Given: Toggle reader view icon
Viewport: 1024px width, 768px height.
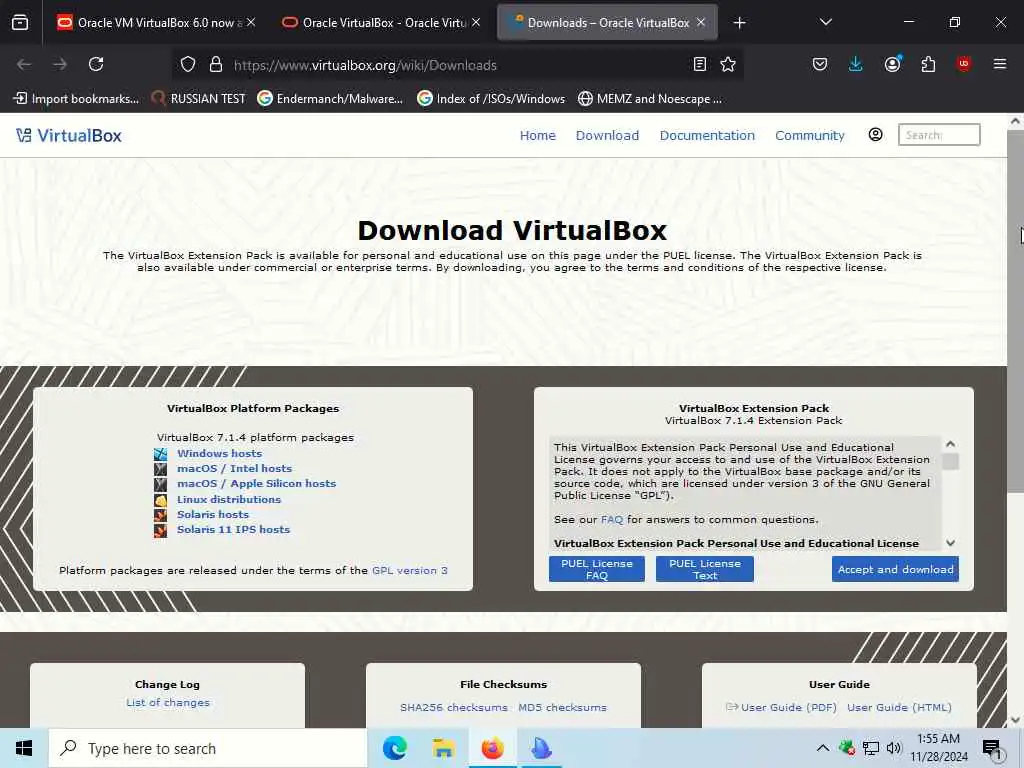Looking at the screenshot, I should [x=699, y=64].
